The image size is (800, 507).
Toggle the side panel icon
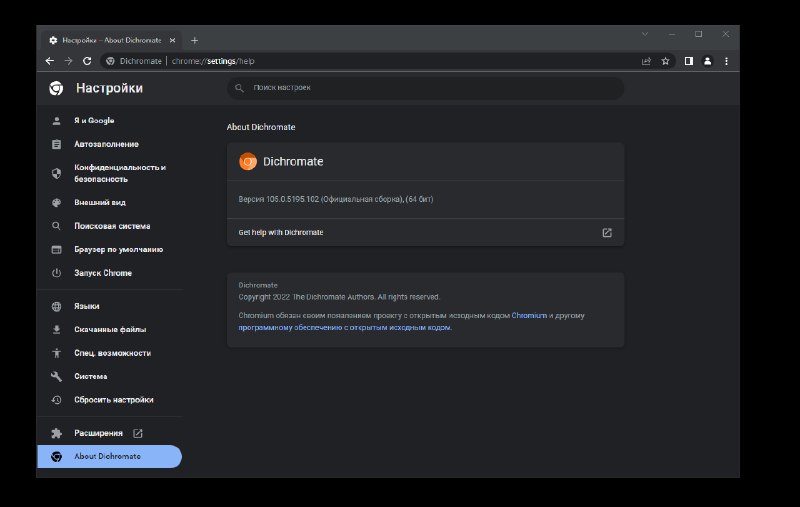click(x=689, y=61)
